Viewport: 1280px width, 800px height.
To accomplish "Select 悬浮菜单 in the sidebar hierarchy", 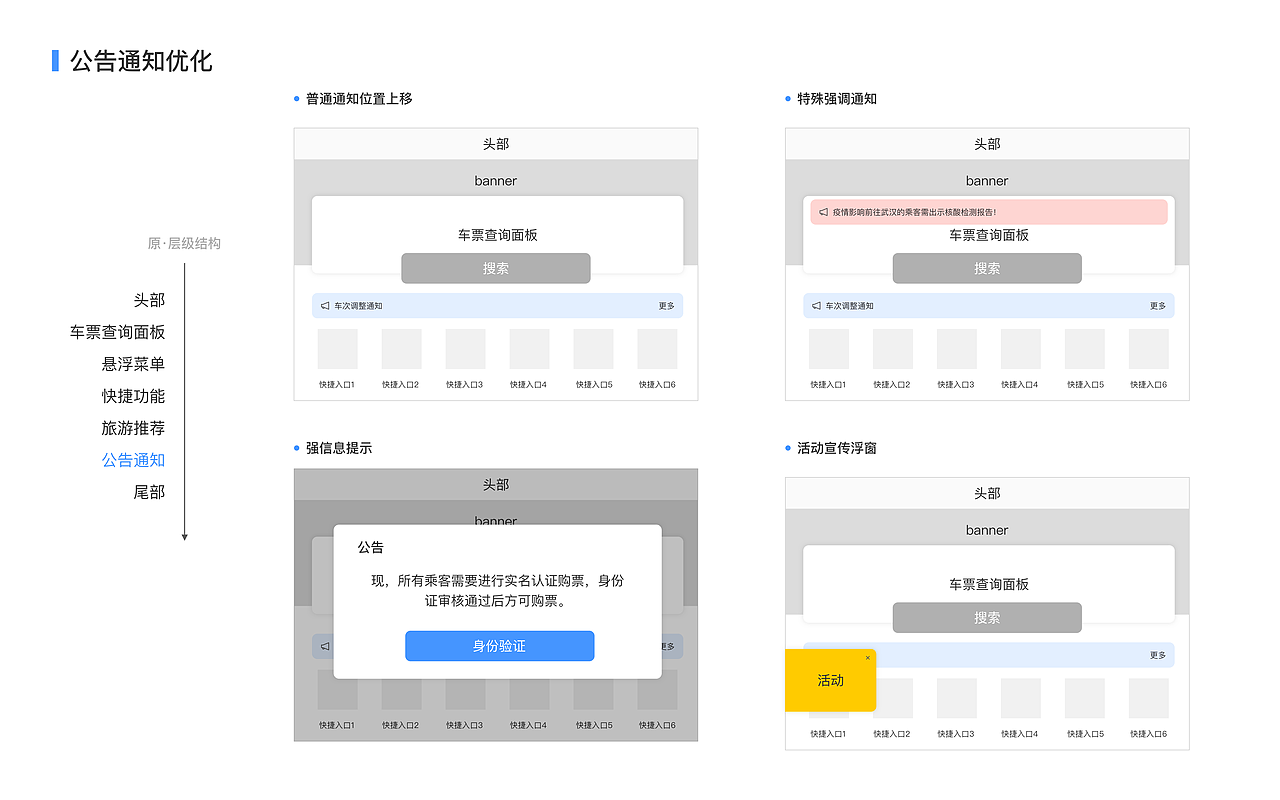I will [x=134, y=364].
